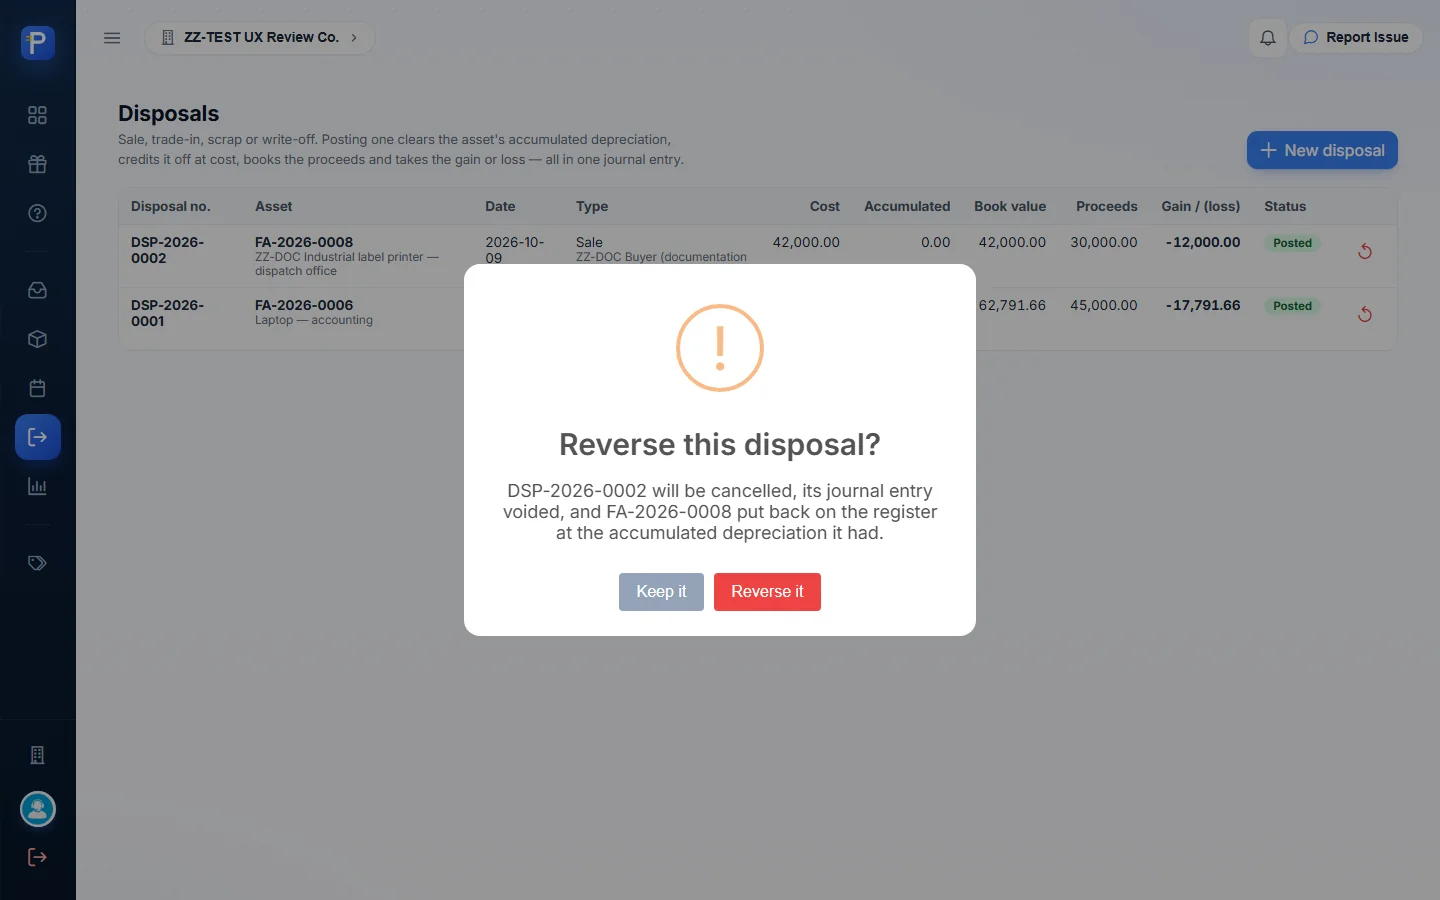Open the bar chart reports sidebar icon

pos(37,486)
